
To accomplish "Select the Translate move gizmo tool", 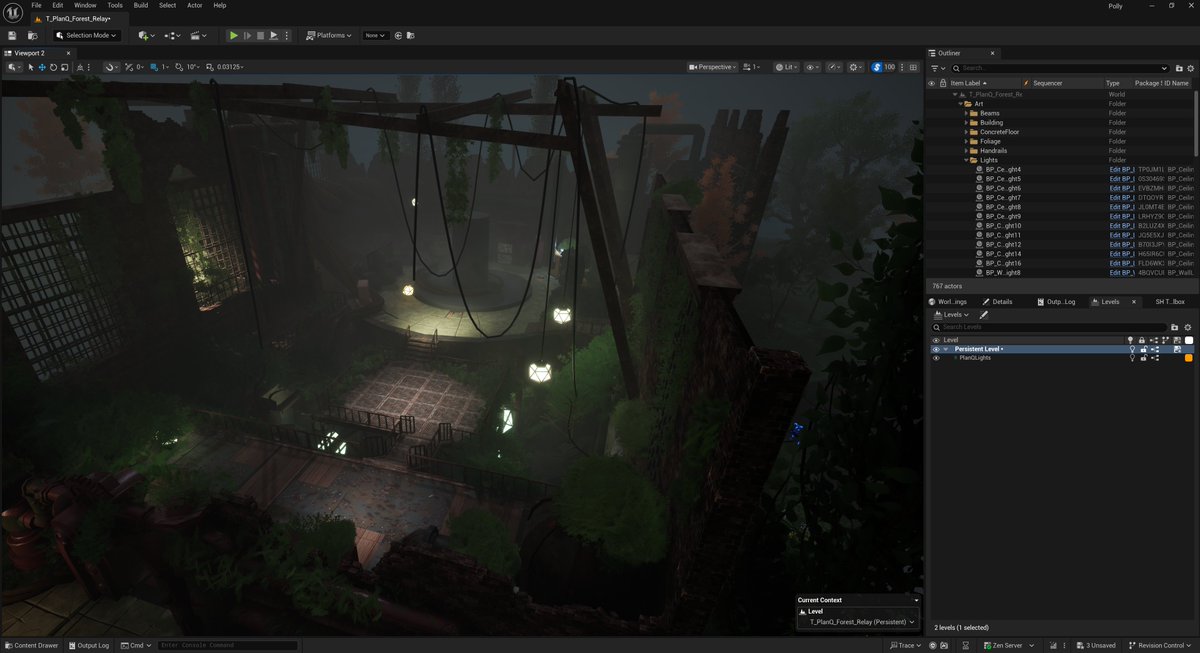I will [42, 67].
